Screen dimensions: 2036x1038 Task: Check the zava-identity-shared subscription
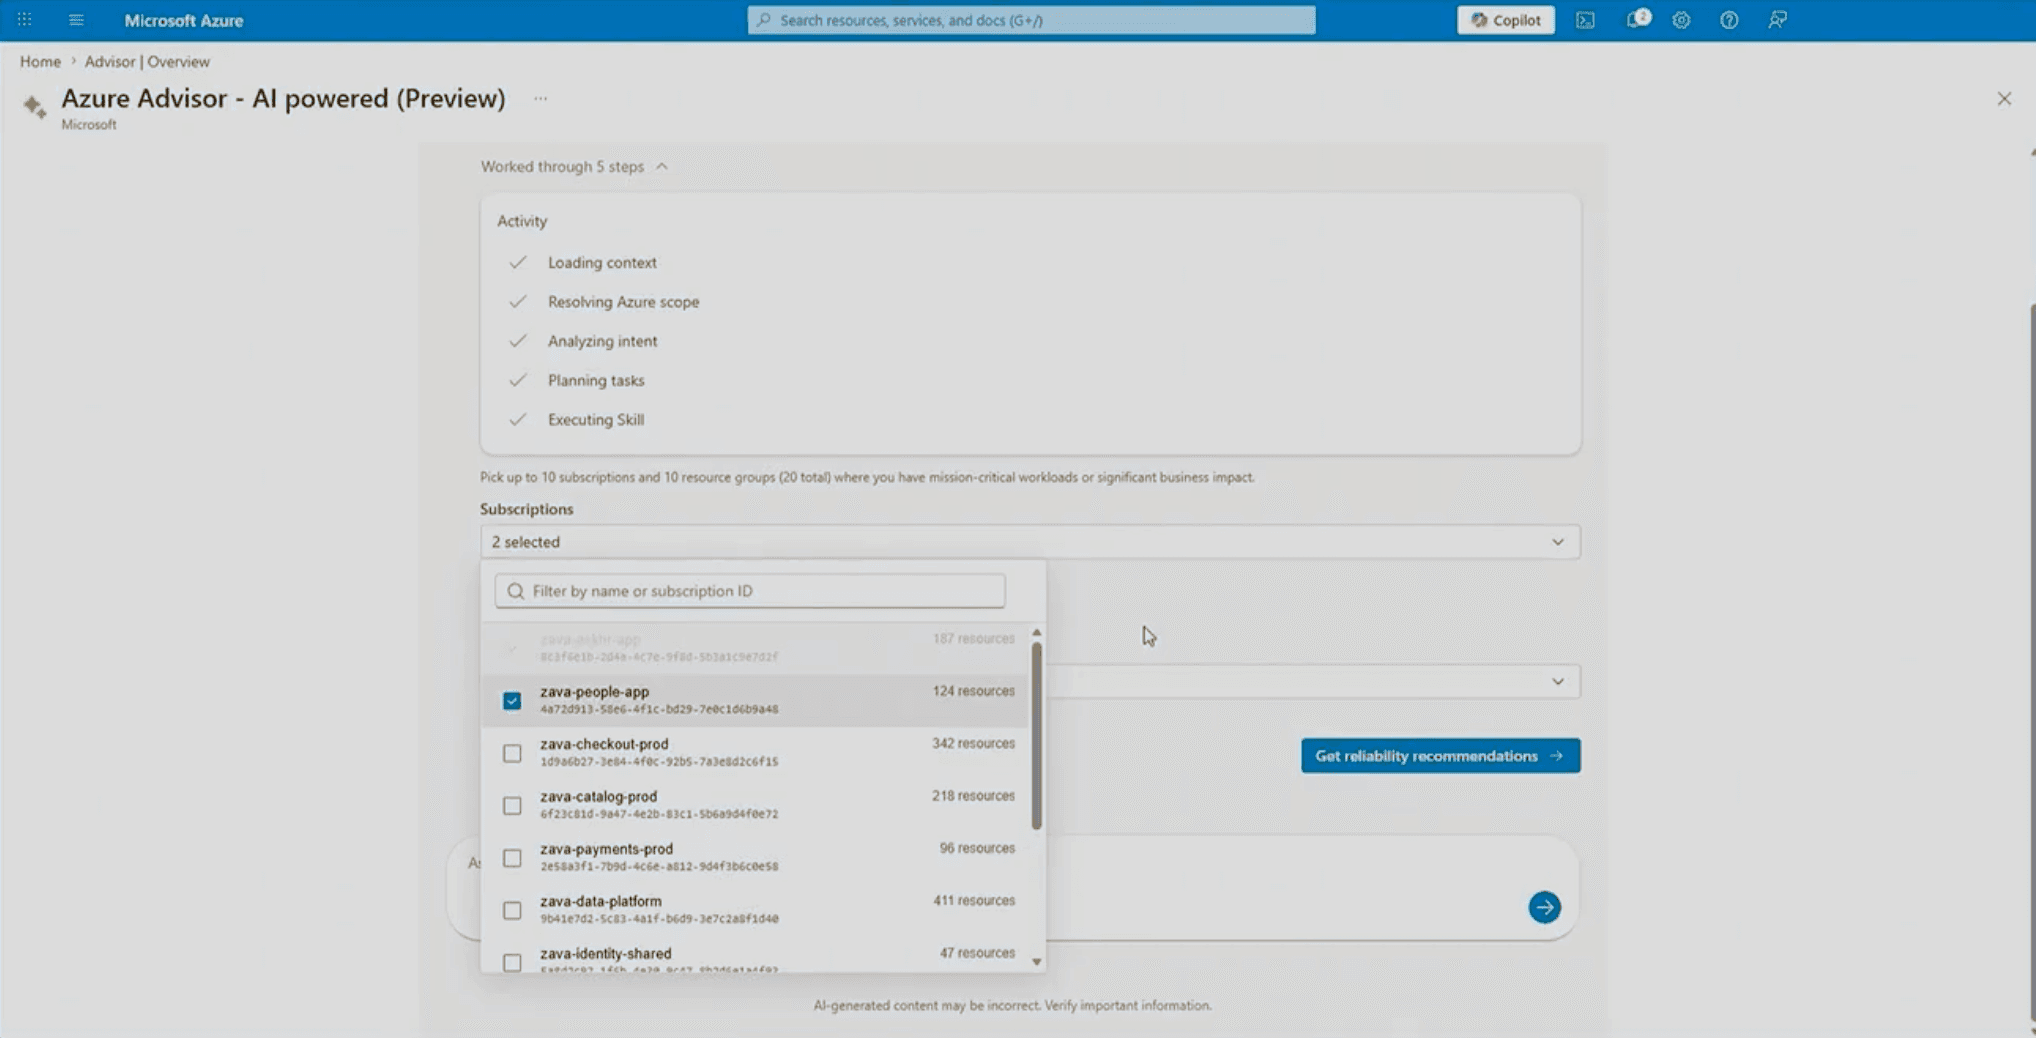pyautogui.click(x=512, y=962)
